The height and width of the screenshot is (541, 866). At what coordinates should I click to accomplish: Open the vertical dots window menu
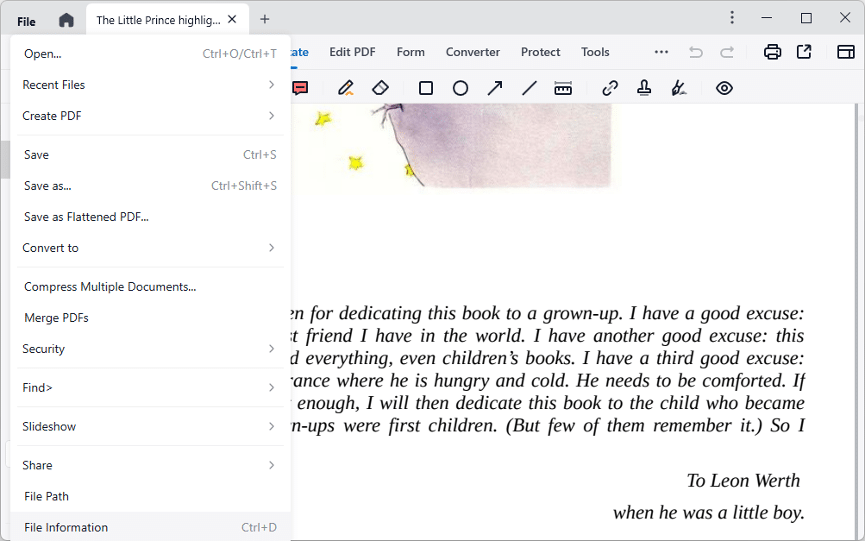732,18
